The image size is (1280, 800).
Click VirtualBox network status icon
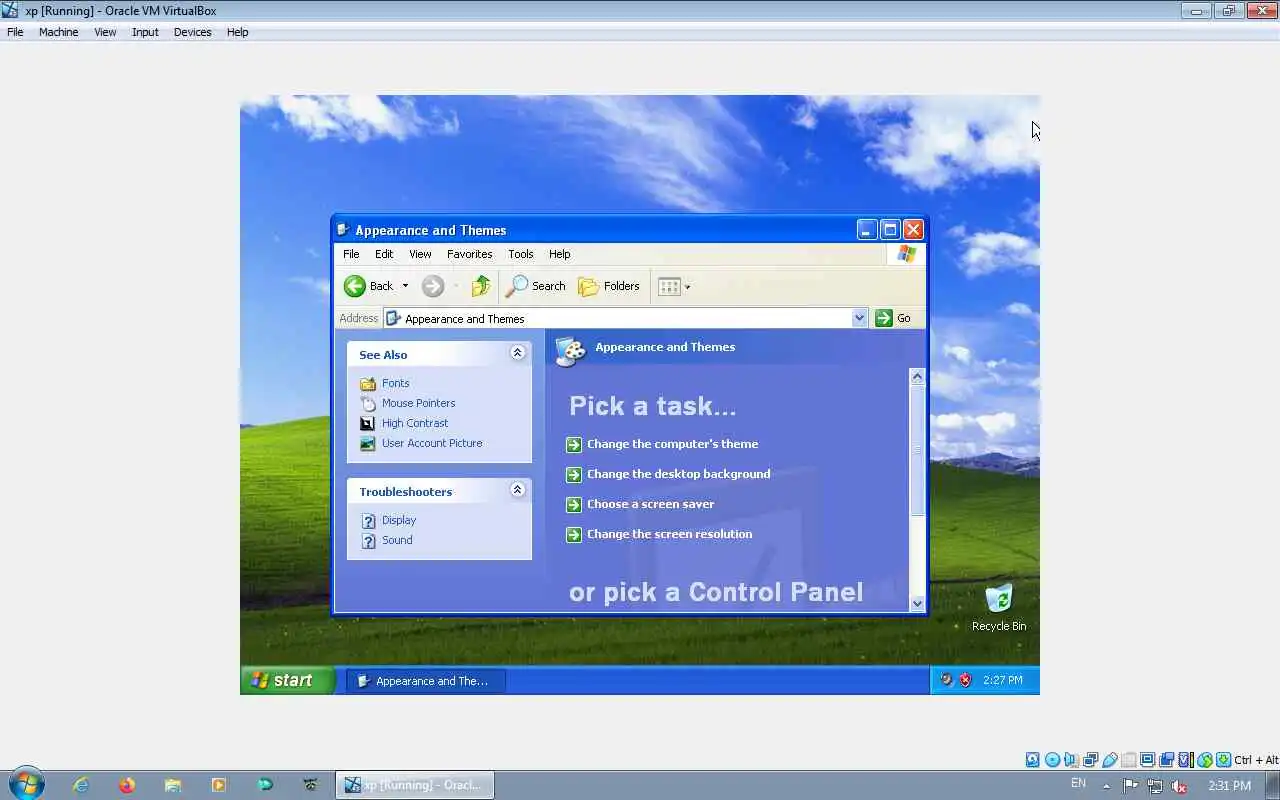1090,760
